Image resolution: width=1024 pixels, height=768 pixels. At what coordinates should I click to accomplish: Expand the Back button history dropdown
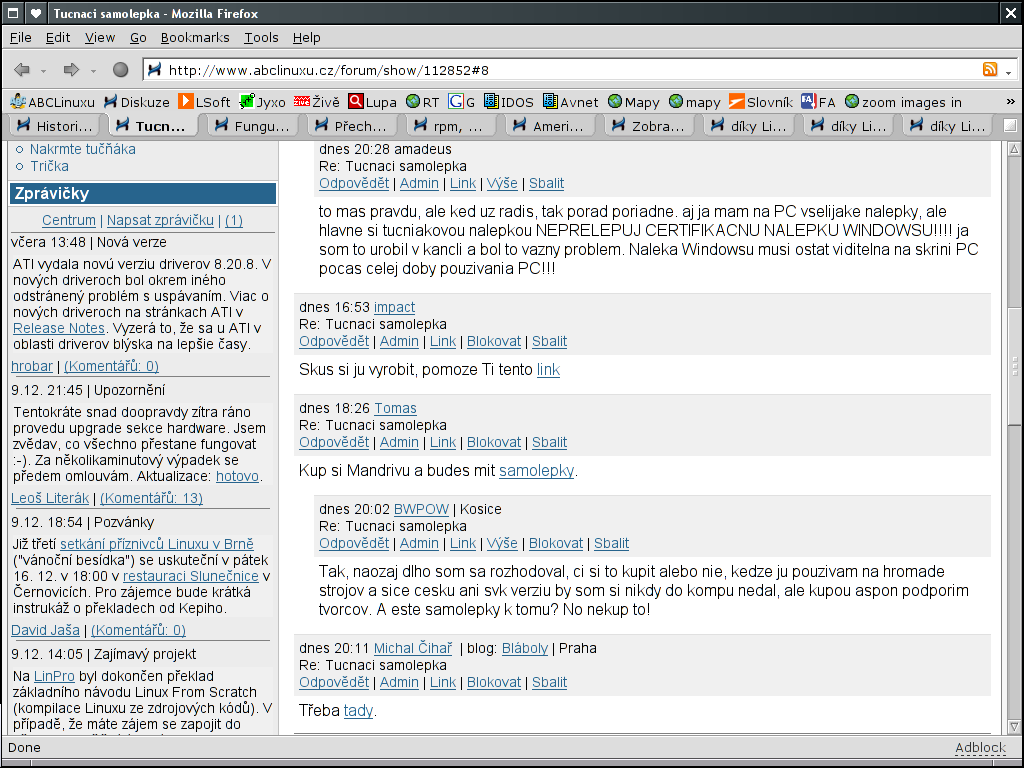44,71
